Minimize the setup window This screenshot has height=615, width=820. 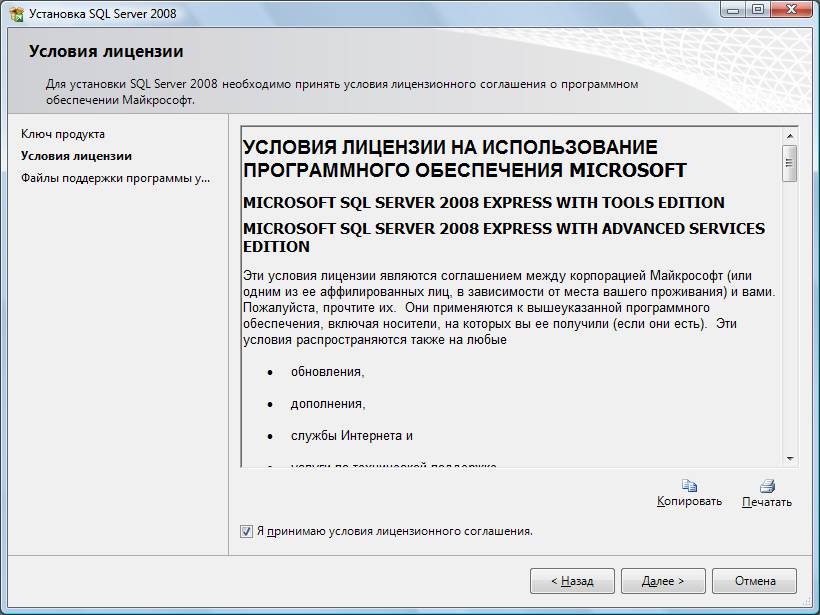tap(733, 10)
